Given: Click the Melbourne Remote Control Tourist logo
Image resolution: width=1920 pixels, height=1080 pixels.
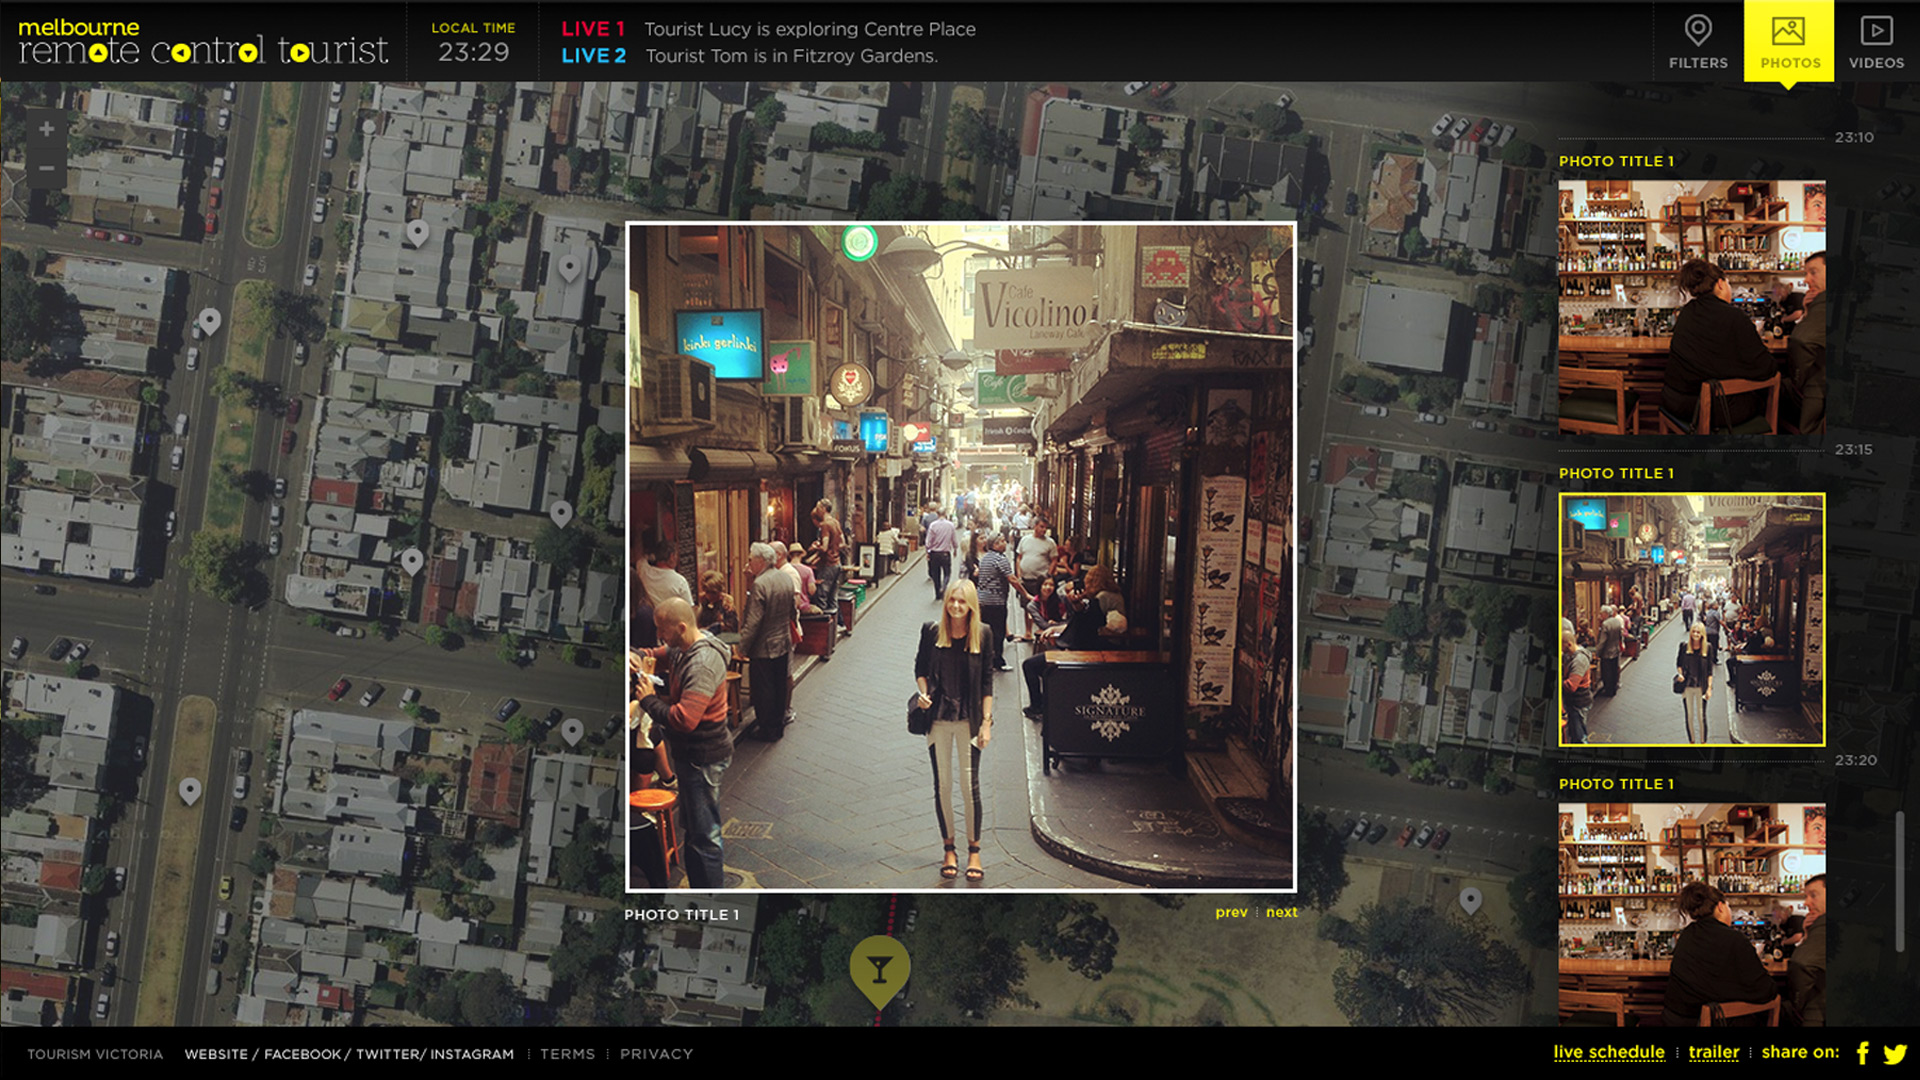Looking at the screenshot, I should click(x=203, y=41).
